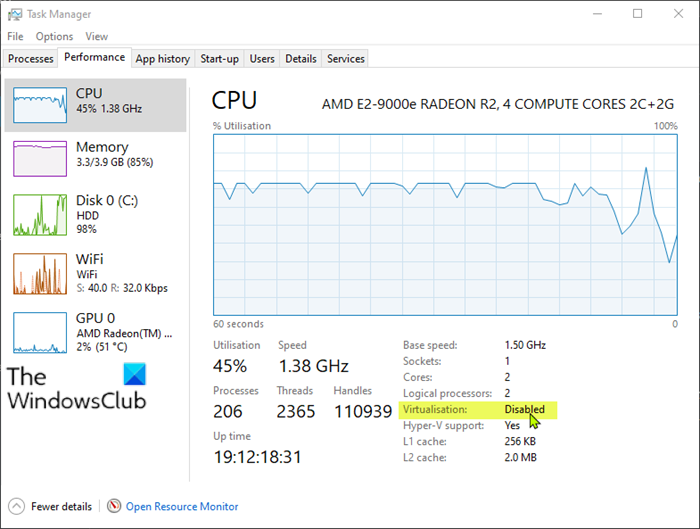The width and height of the screenshot is (700, 529).
Task: Click the CPU utilisation graph area
Action: 445,225
